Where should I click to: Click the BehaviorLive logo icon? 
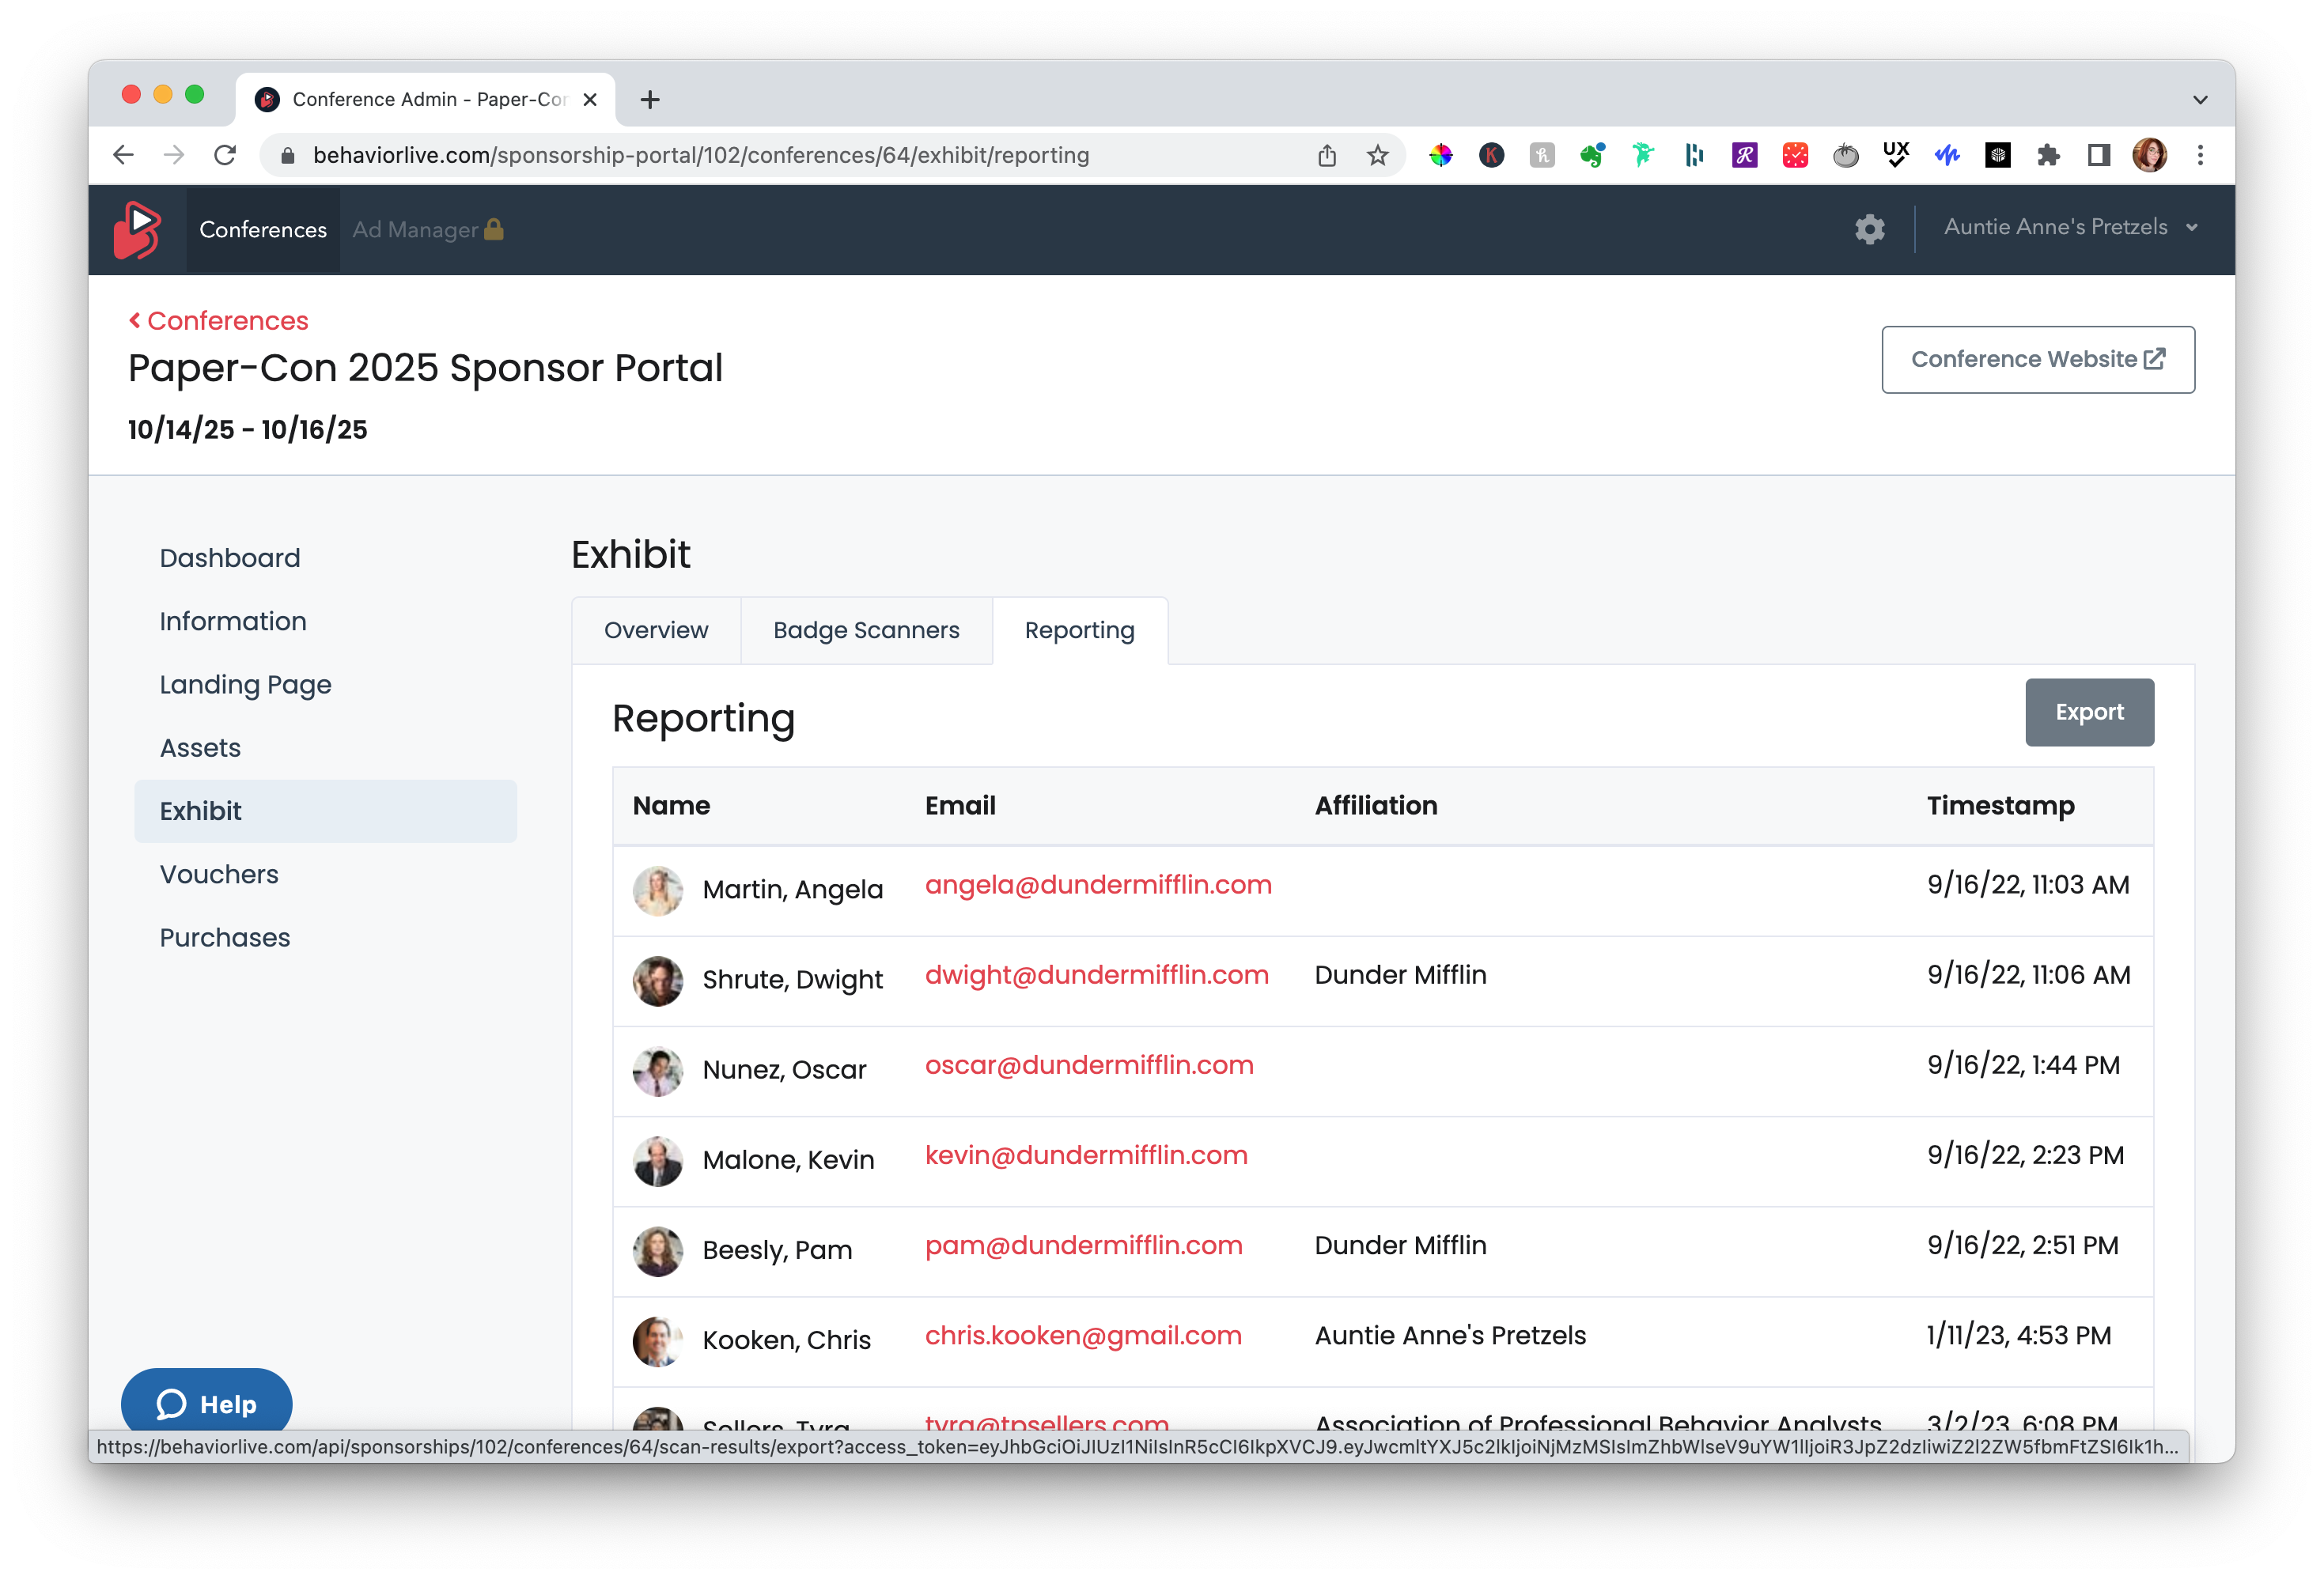(137, 229)
